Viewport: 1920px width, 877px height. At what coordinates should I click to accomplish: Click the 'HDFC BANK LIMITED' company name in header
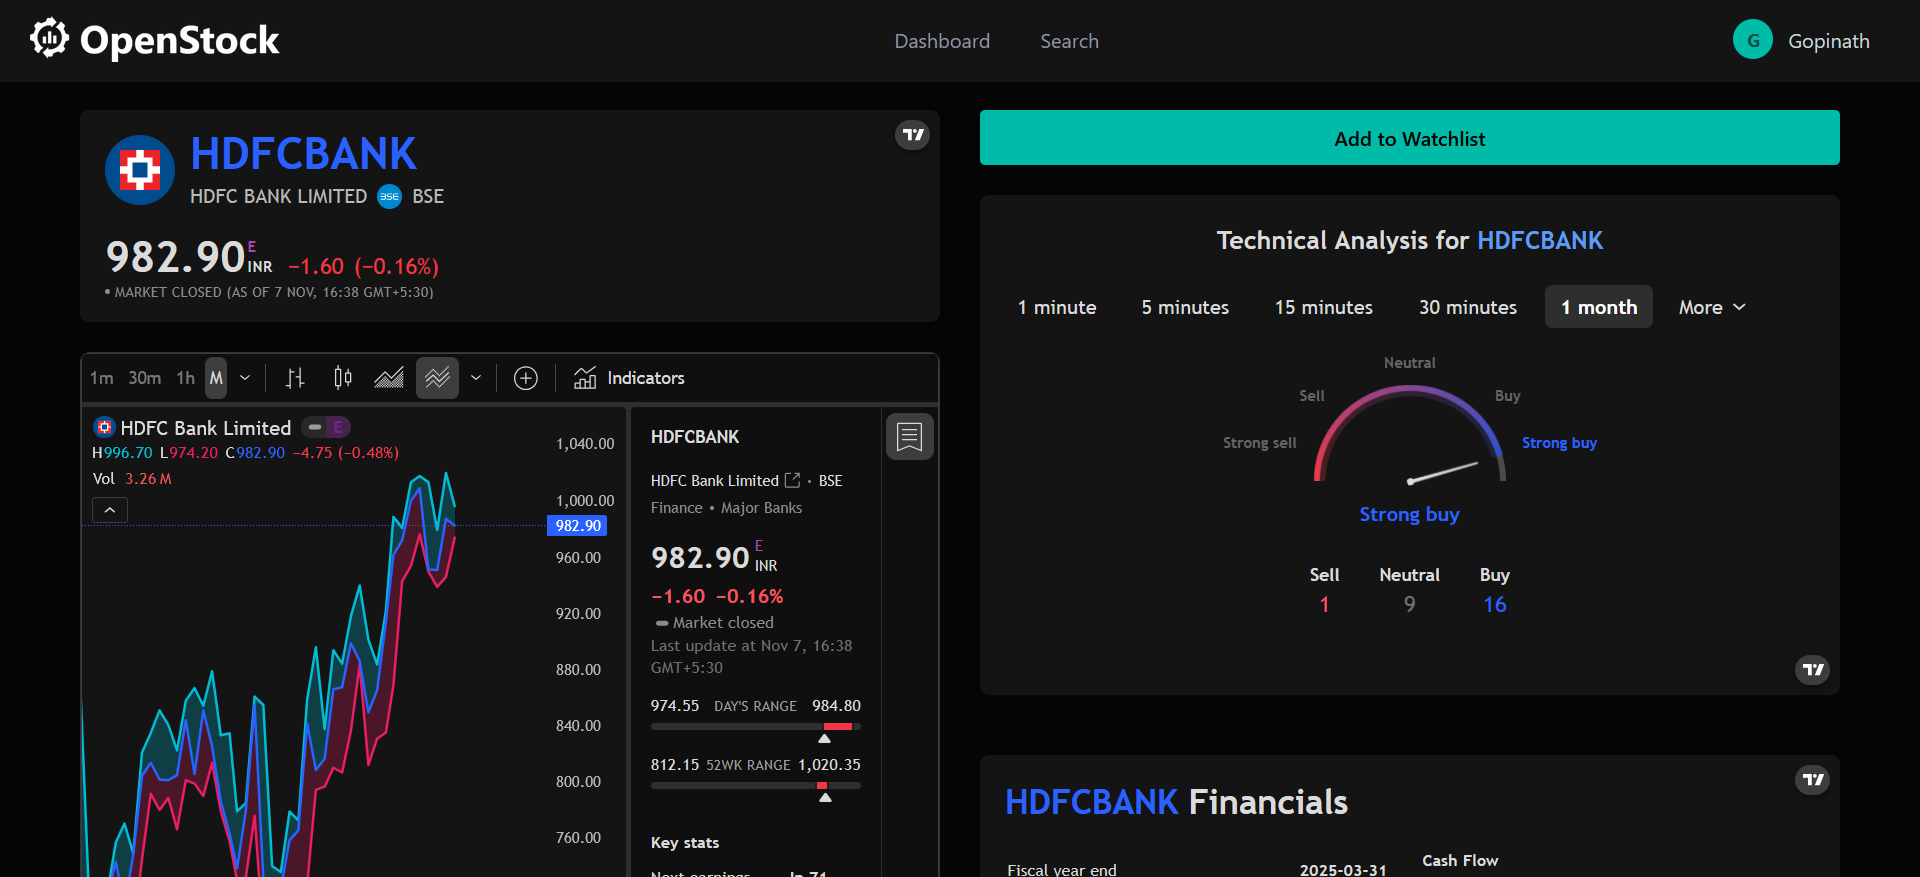pyautogui.click(x=278, y=197)
